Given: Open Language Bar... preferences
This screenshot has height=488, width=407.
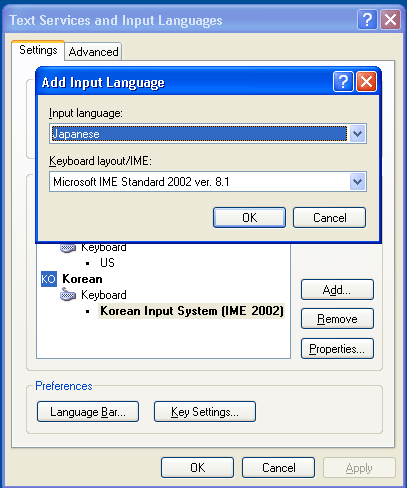Looking at the screenshot, I should coord(88,412).
